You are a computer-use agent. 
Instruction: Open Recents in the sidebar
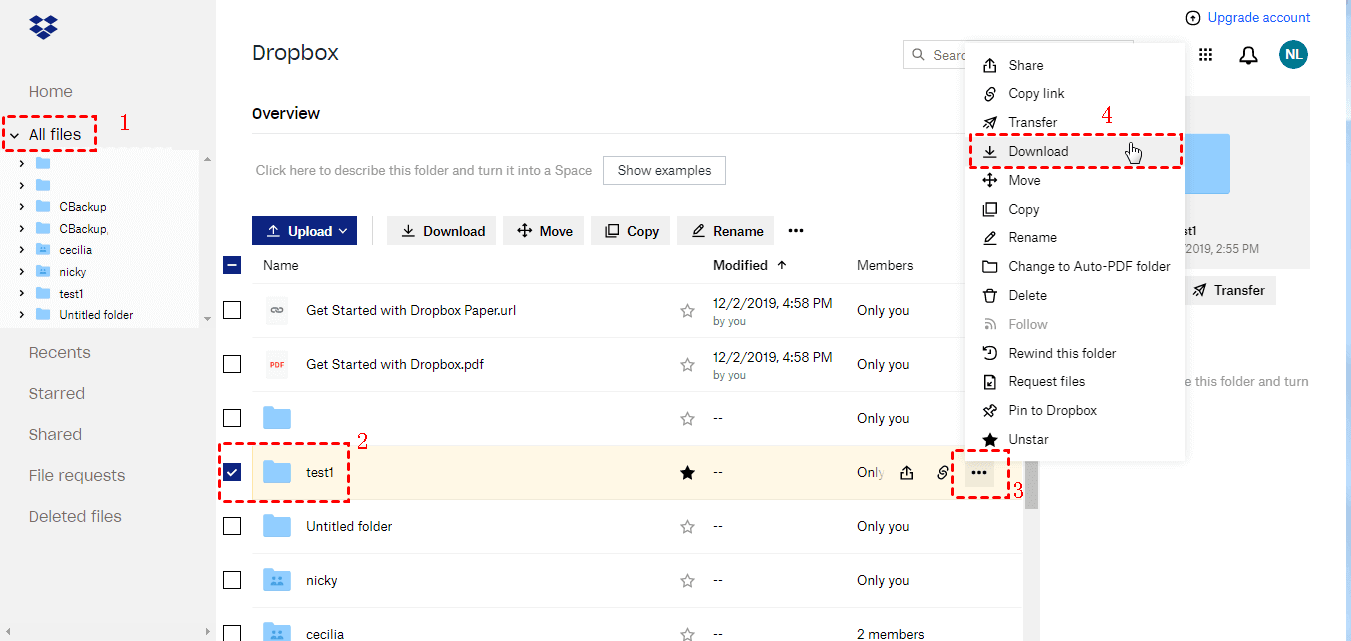[x=59, y=352]
